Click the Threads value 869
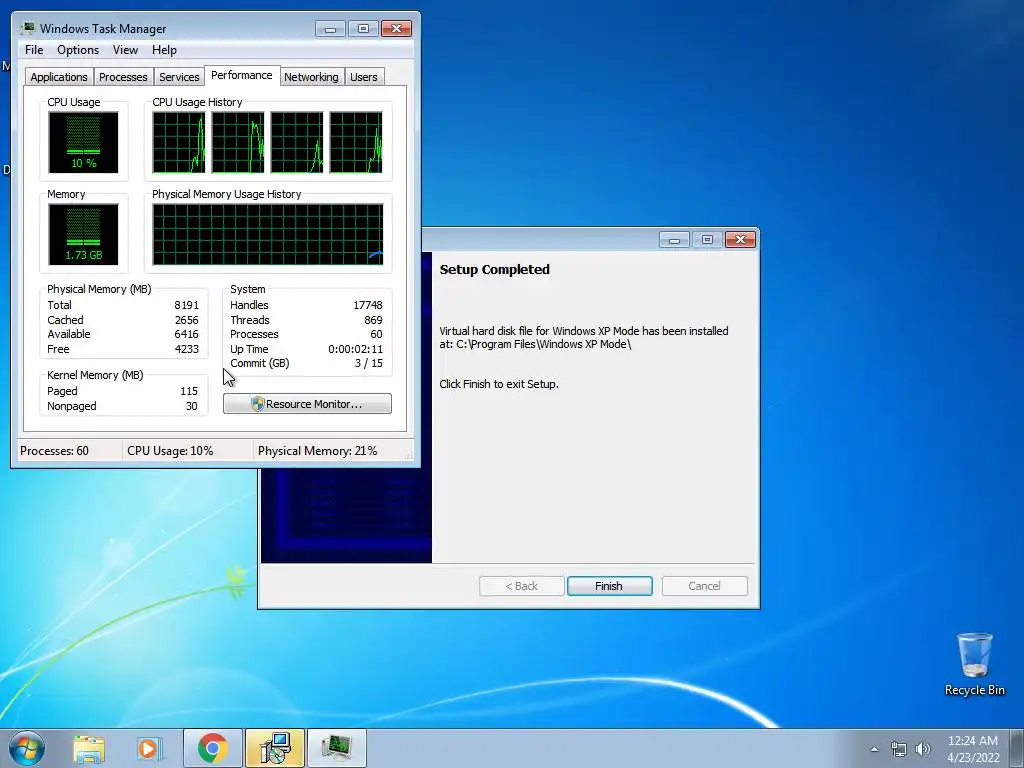 pos(374,320)
